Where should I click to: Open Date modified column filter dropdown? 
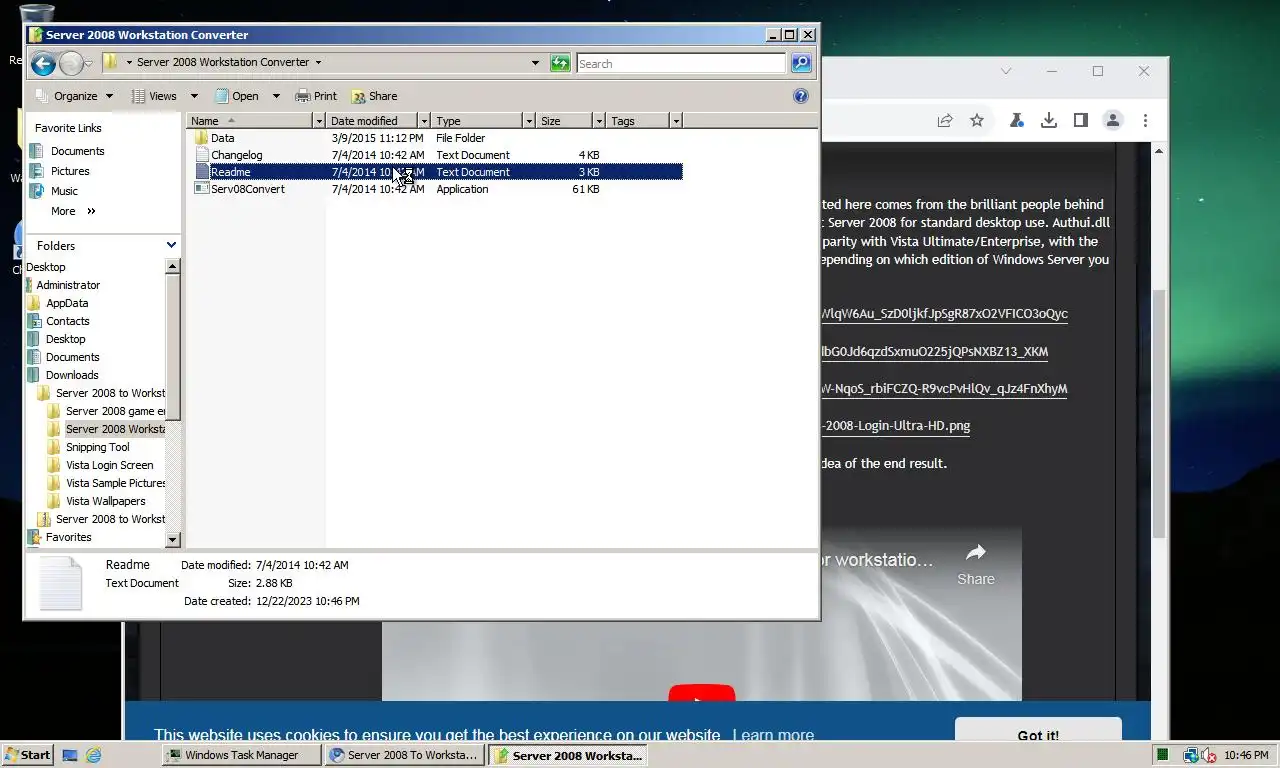click(x=424, y=121)
